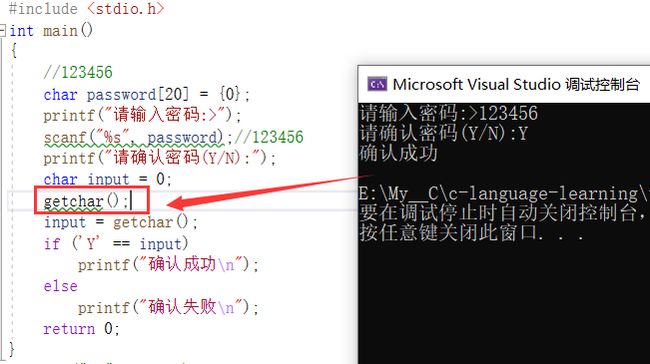The height and width of the screenshot is (364, 650).
Task: Click the printf "请确认密码(Y/N):" line
Action: click(160, 158)
